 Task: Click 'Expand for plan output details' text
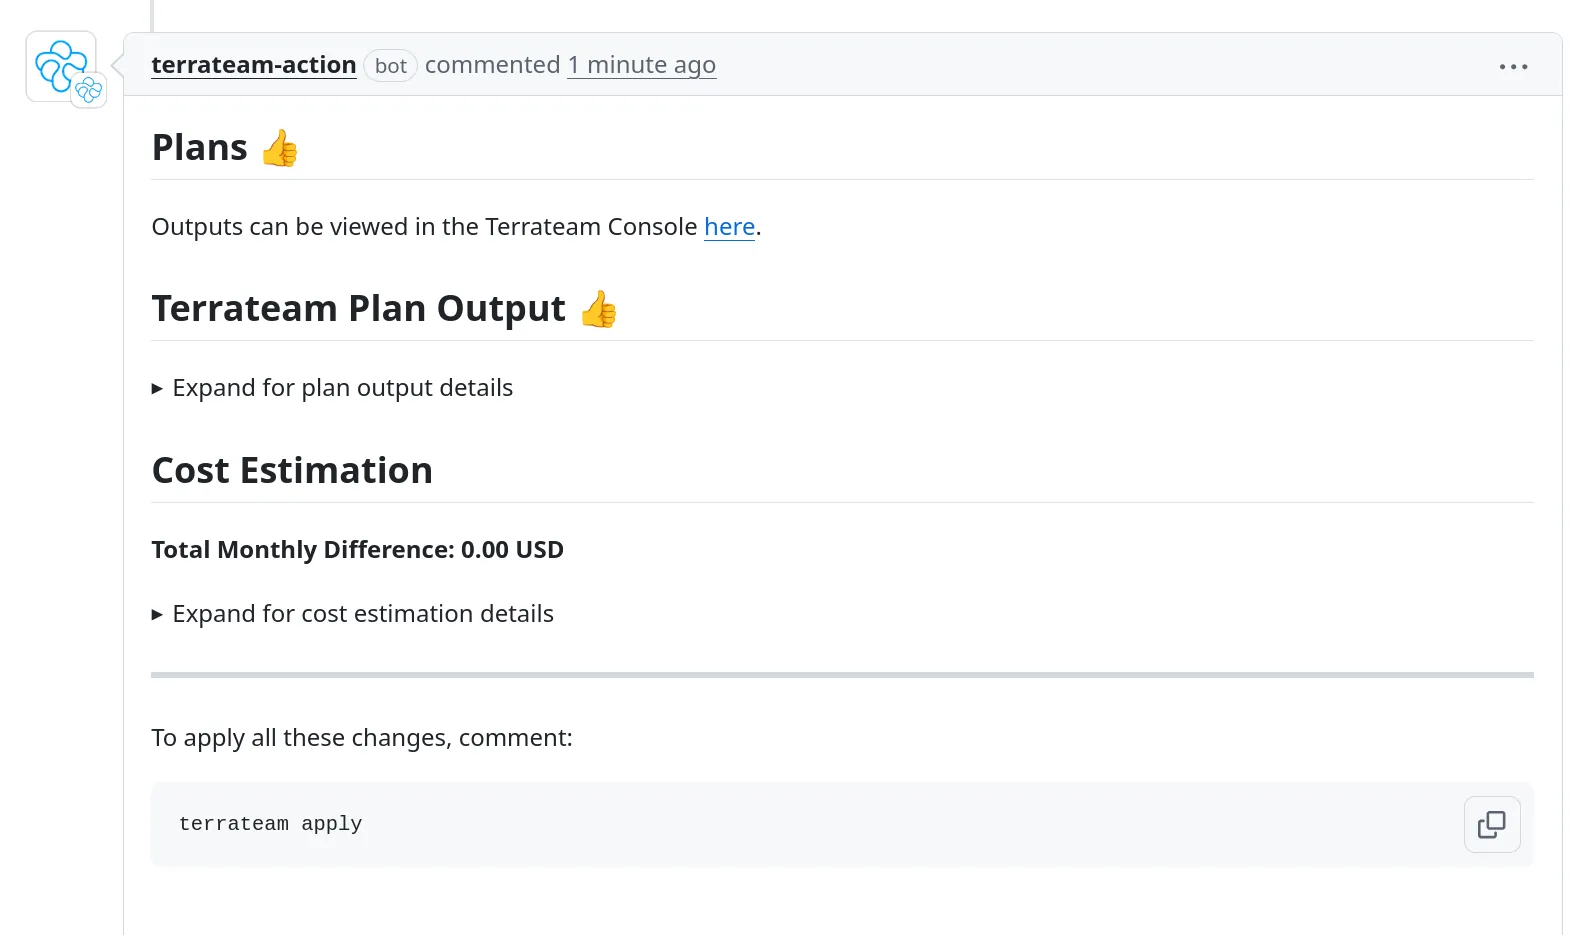tap(343, 388)
